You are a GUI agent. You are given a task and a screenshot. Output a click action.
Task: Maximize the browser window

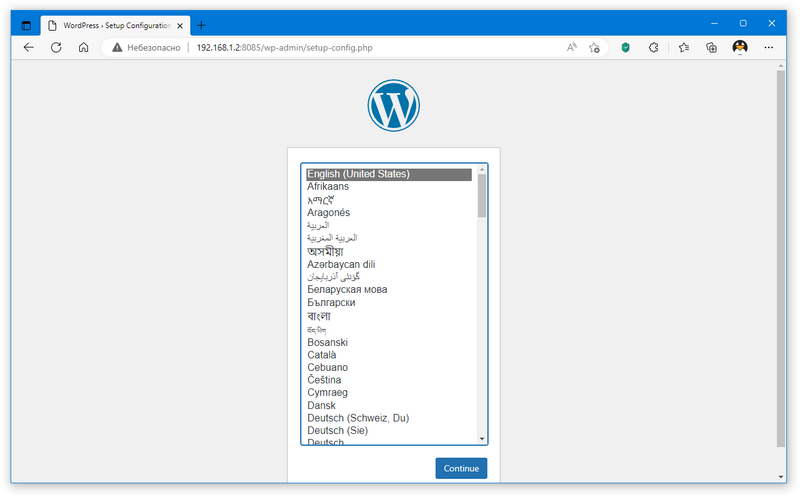[743, 23]
